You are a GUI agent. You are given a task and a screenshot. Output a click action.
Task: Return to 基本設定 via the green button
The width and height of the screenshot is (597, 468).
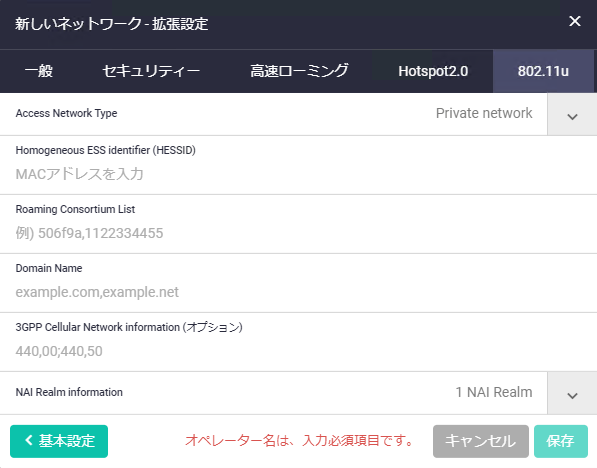click(59, 441)
